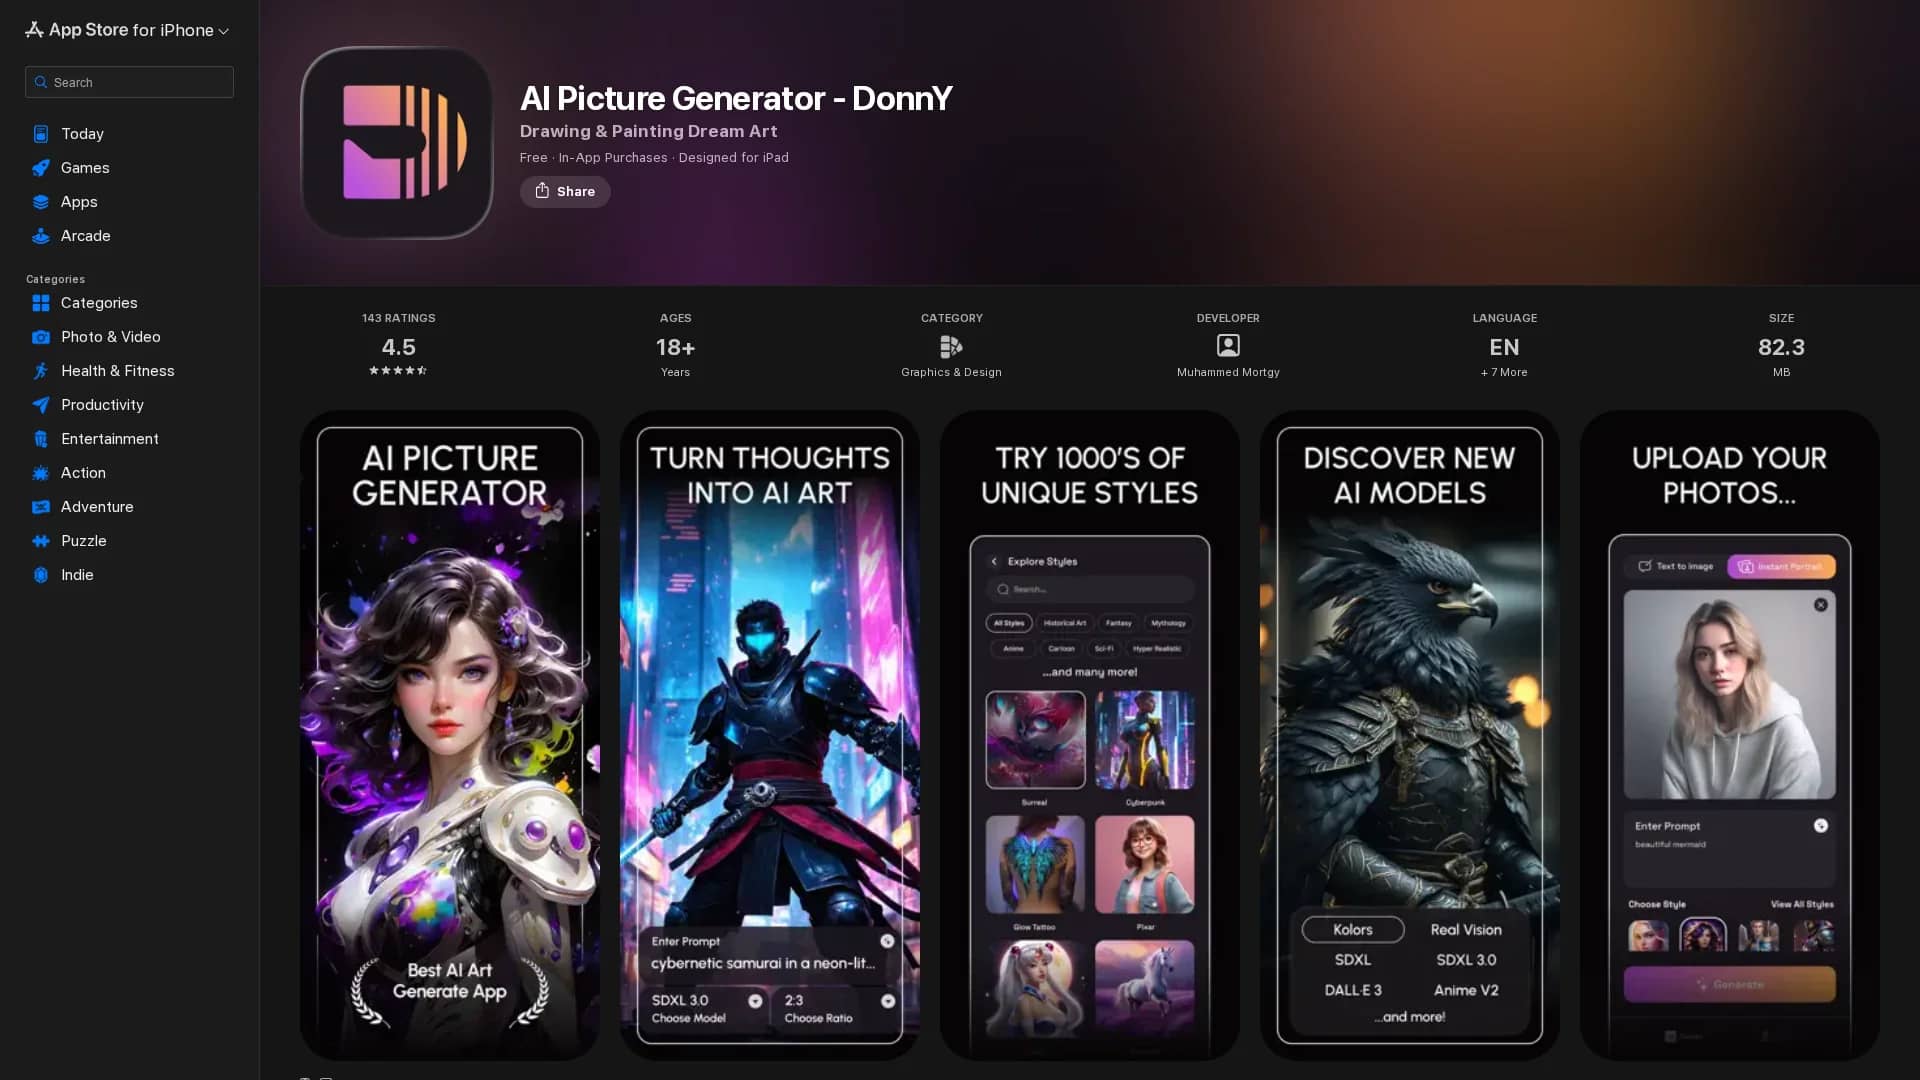Screen dimensions: 1920x1080
Task: Click the developer person icon
Action: (1228, 346)
